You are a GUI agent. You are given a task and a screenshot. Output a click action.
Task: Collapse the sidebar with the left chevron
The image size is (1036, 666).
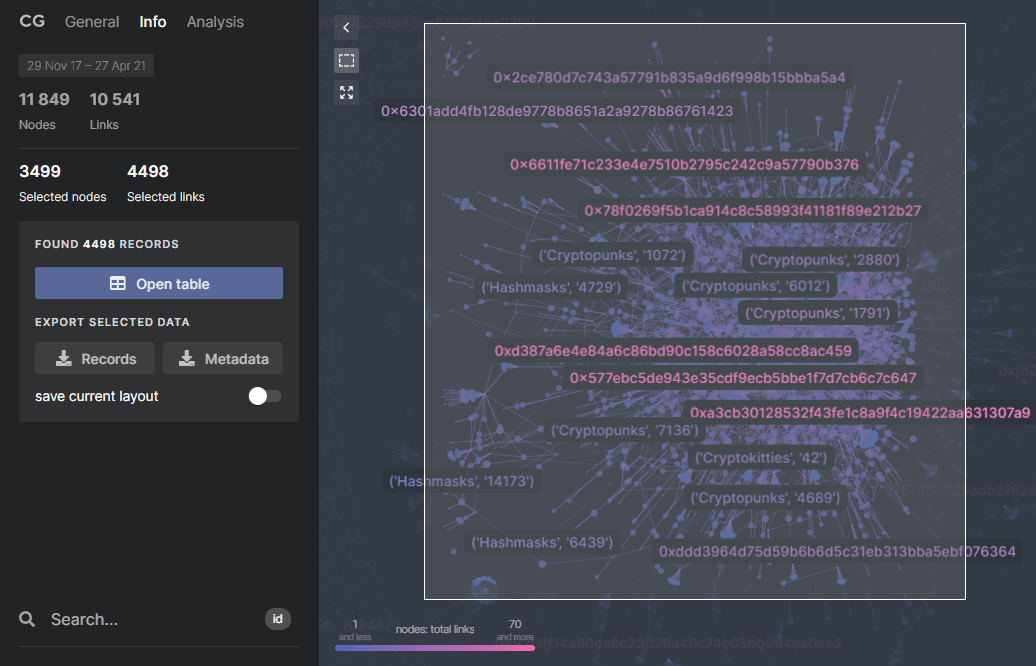(x=346, y=28)
